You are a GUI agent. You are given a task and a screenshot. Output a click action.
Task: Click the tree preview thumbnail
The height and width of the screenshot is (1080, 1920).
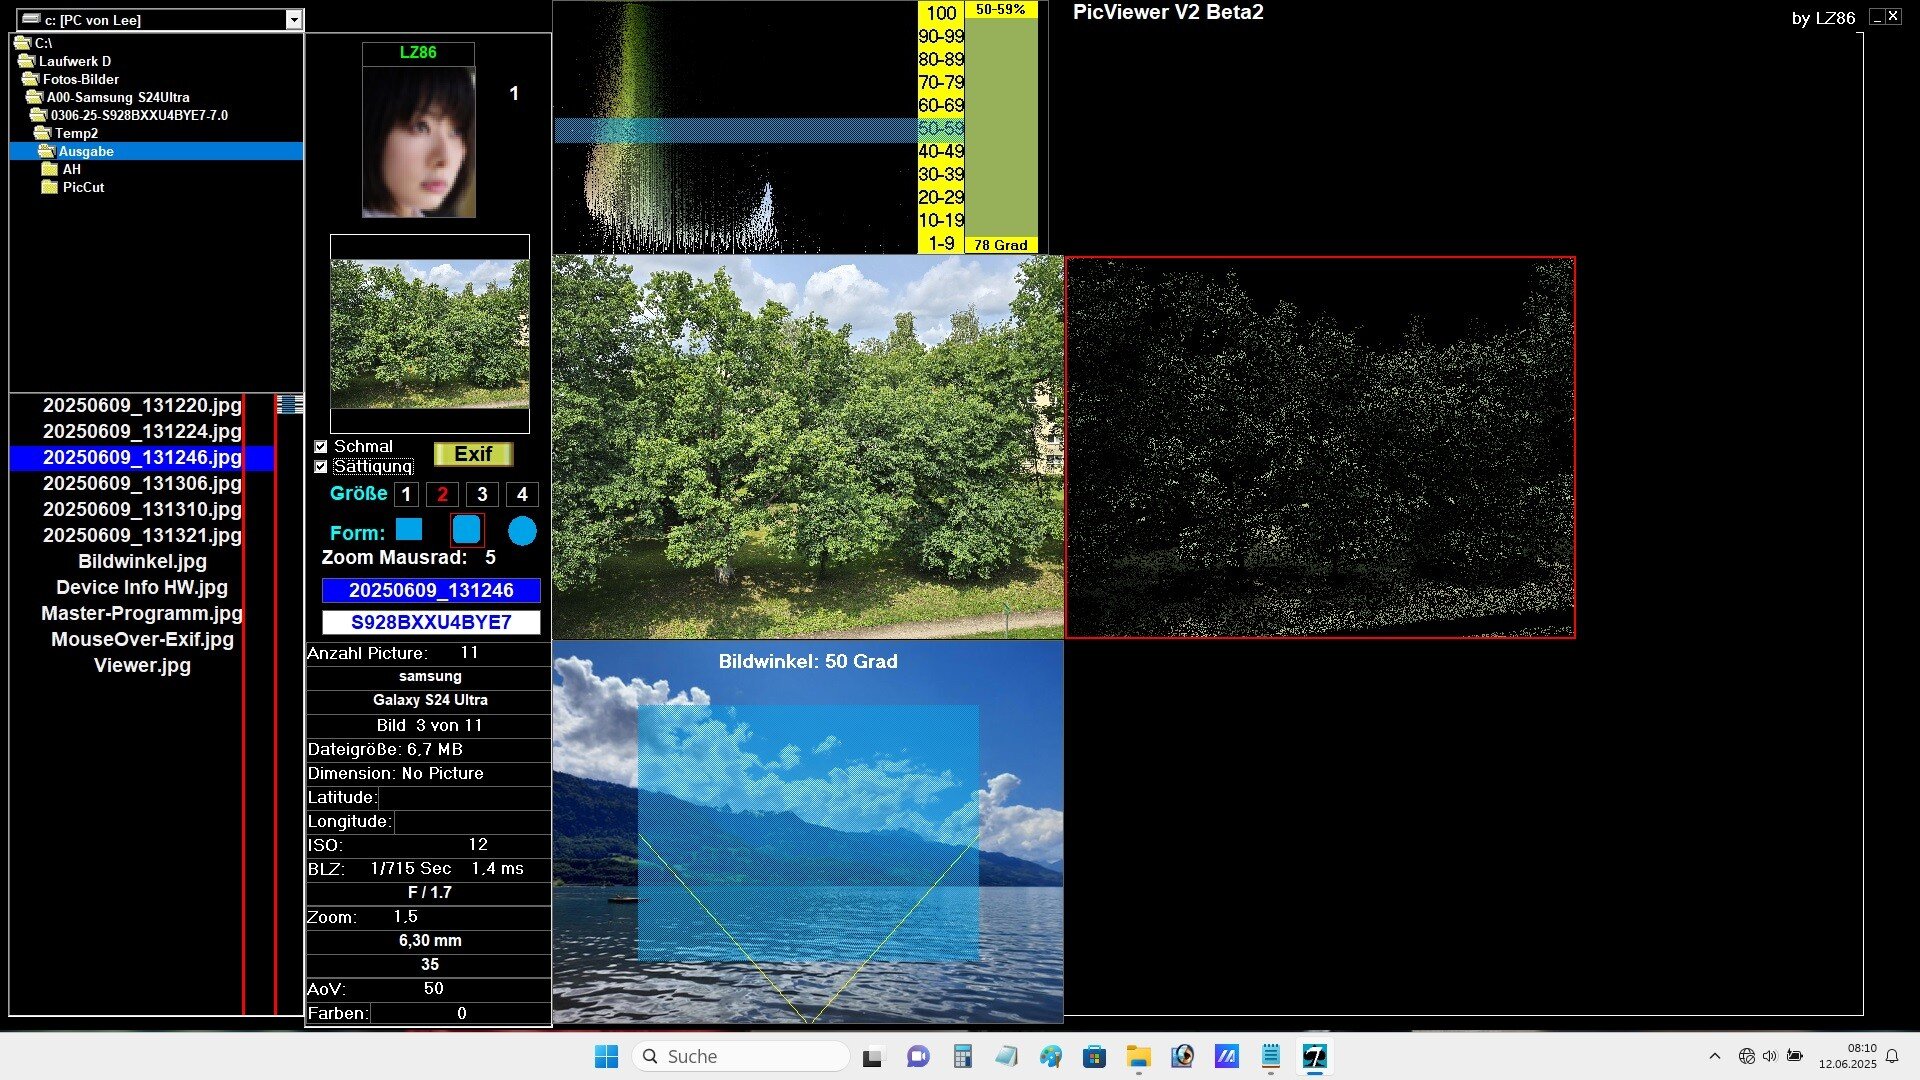pyautogui.click(x=430, y=334)
